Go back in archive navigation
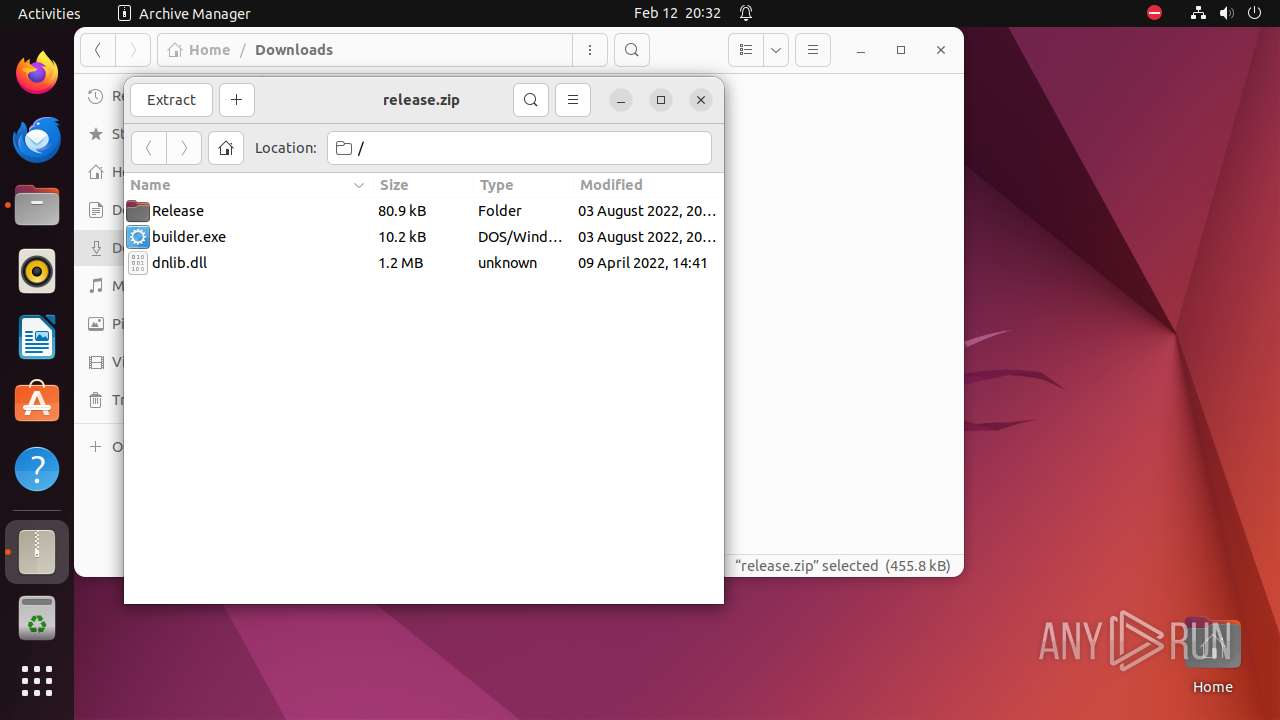The image size is (1280, 720). (149, 148)
